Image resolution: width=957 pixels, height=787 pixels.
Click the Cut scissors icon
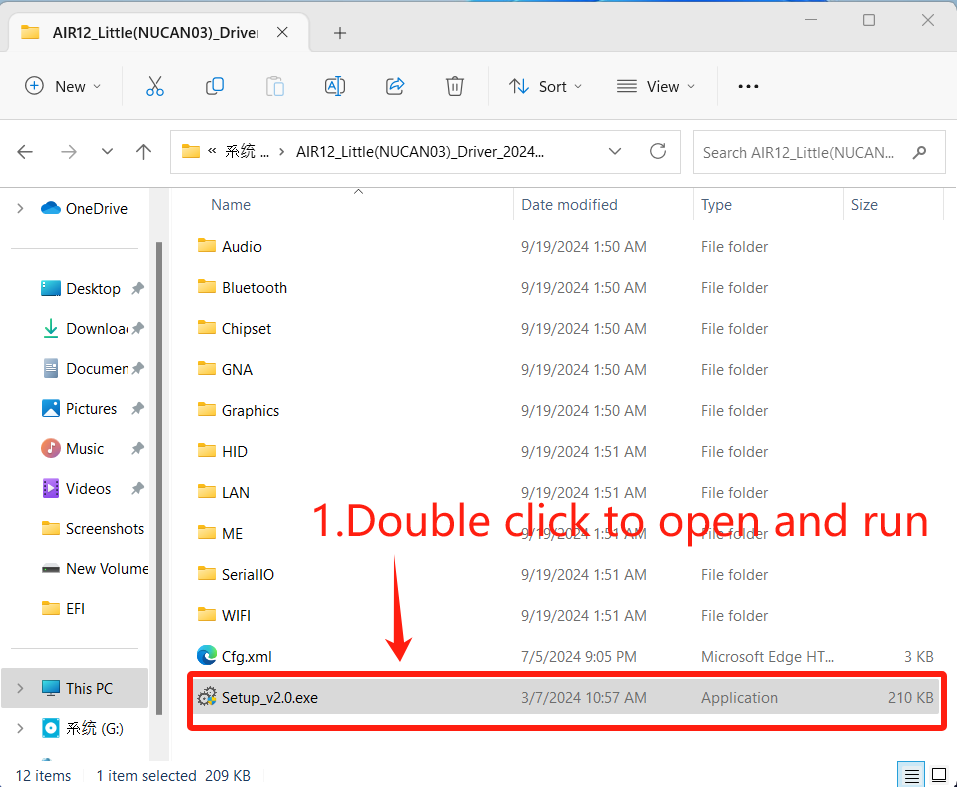click(154, 86)
